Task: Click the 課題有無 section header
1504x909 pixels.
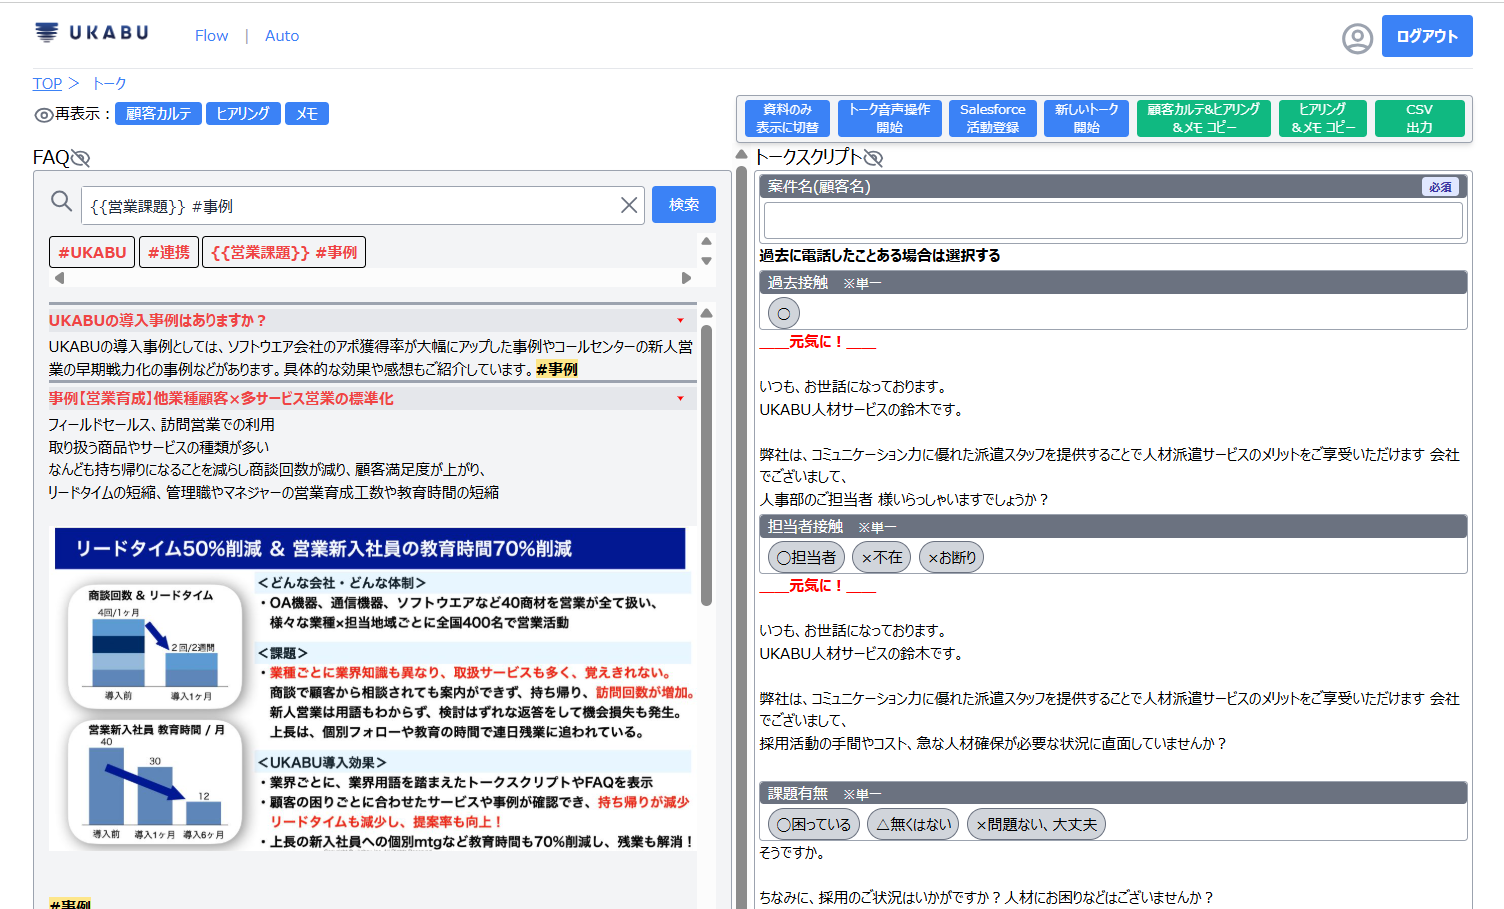Action: pos(1113,794)
